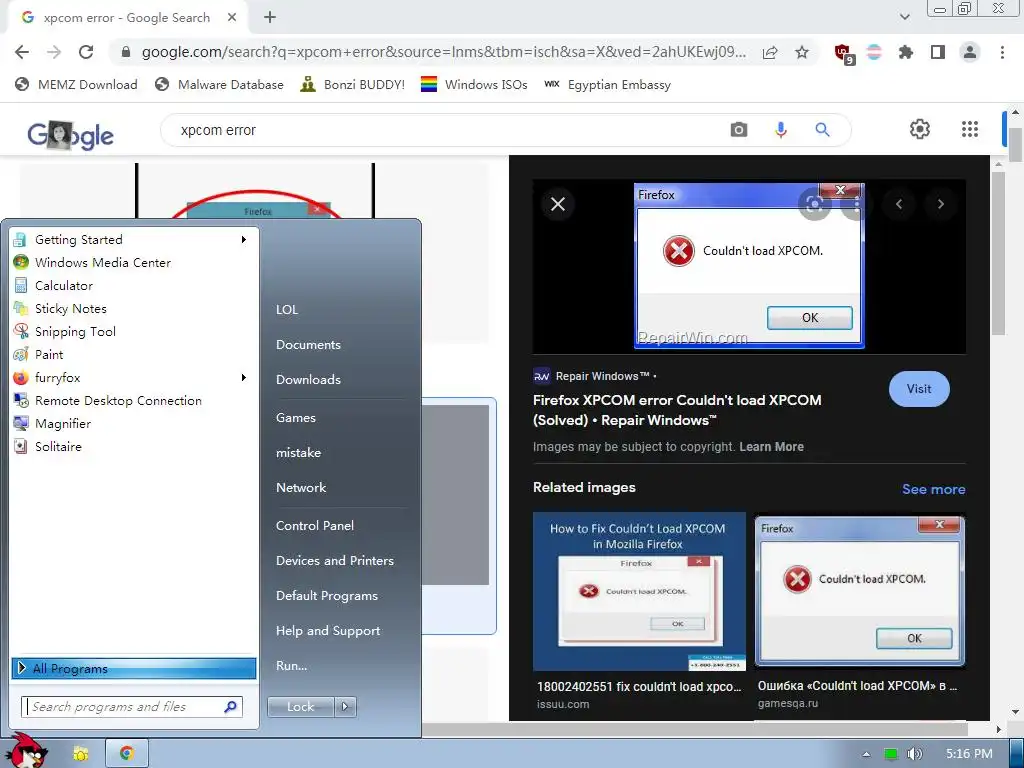Close the image preview panel
The height and width of the screenshot is (768, 1024).
coord(558,204)
